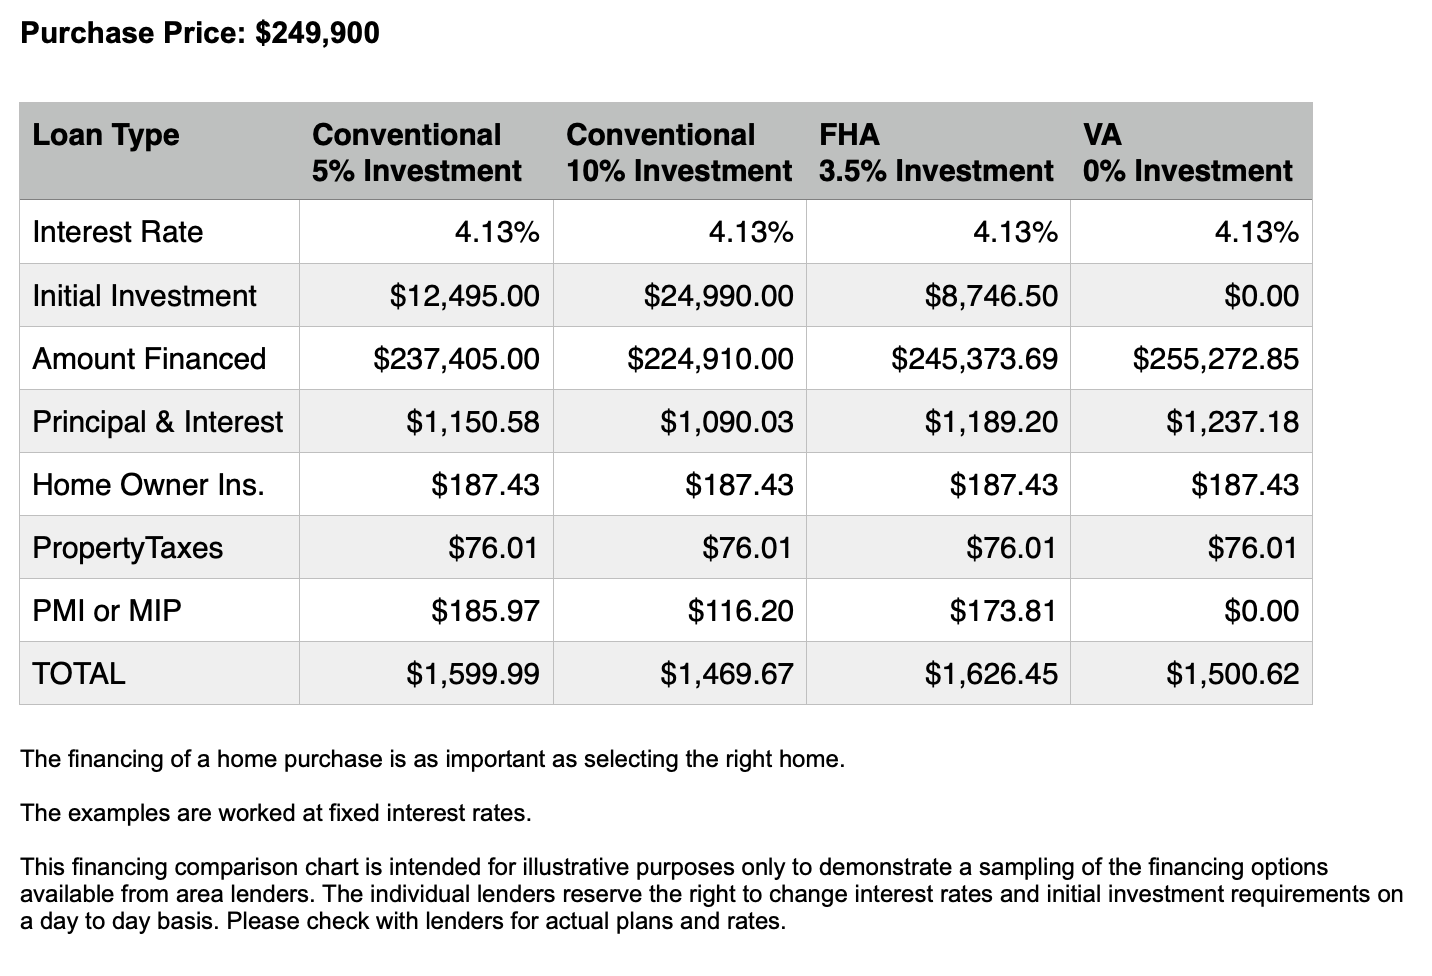Select the Interest Rate row label
This screenshot has width=1432, height=976.
coord(117,232)
